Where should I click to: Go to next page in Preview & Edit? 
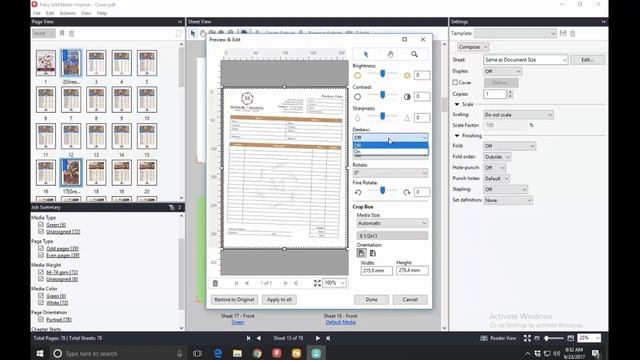[x=285, y=283]
